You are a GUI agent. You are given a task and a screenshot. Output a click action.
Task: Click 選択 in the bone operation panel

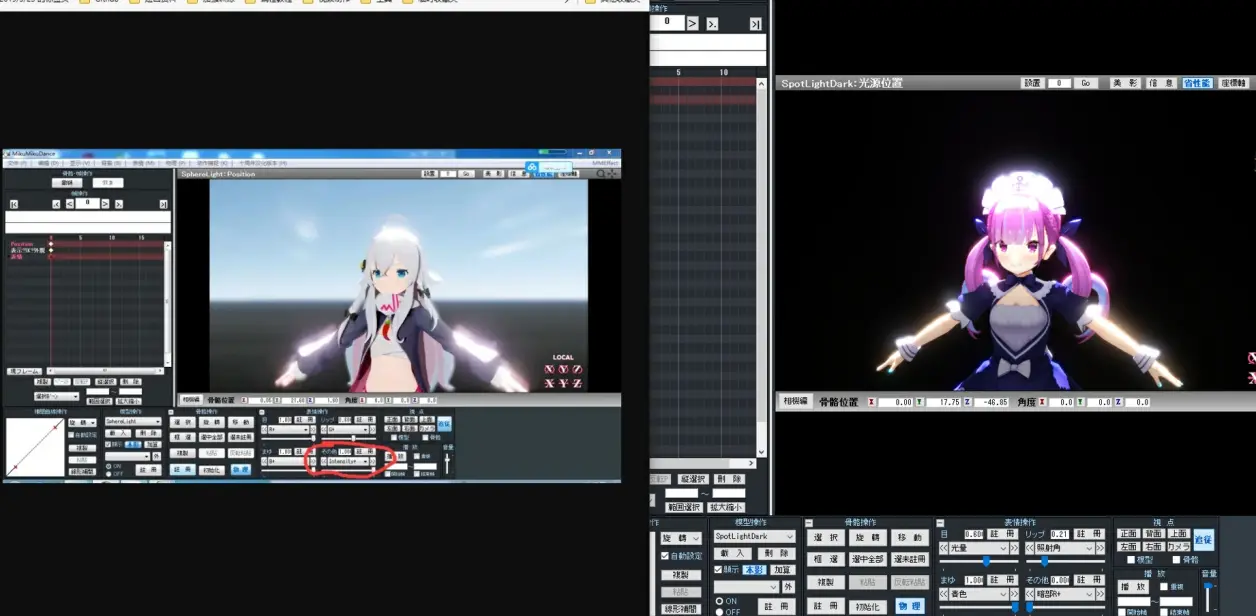(x=826, y=537)
